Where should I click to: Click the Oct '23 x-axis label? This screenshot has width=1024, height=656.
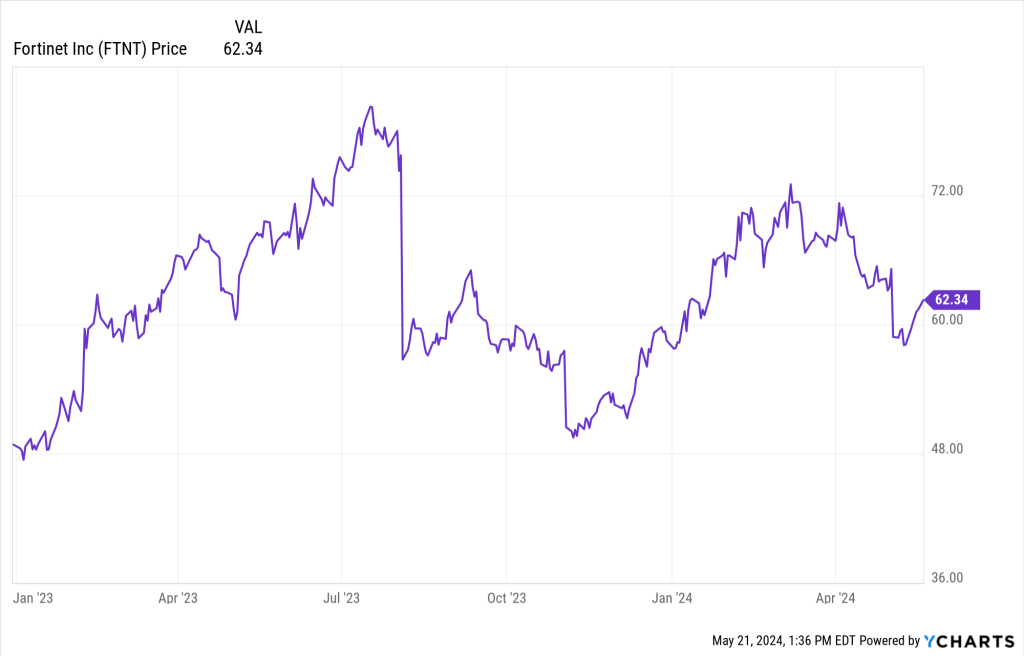click(506, 599)
